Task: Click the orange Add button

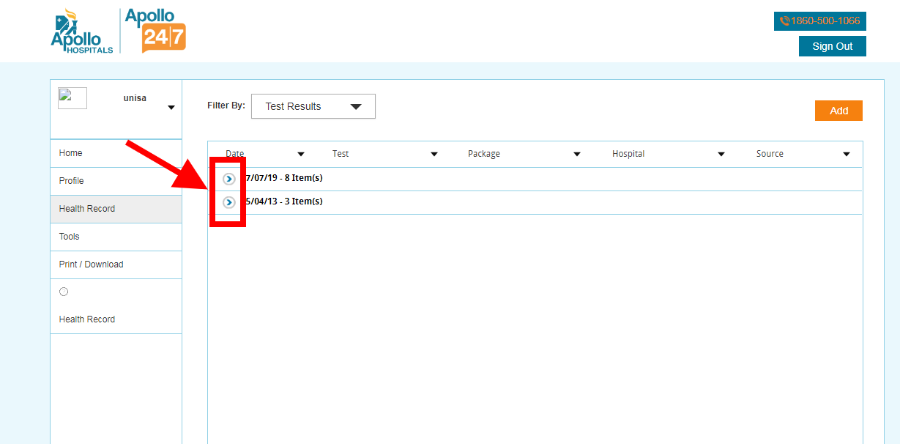Action: (x=838, y=111)
